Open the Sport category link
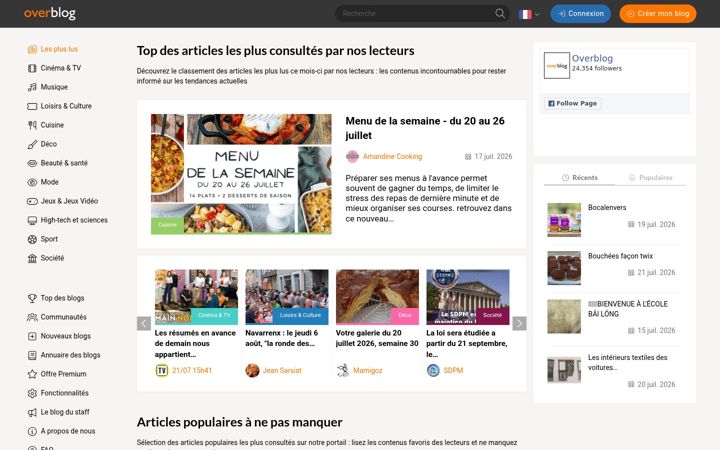The width and height of the screenshot is (720, 450). click(x=49, y=239)
